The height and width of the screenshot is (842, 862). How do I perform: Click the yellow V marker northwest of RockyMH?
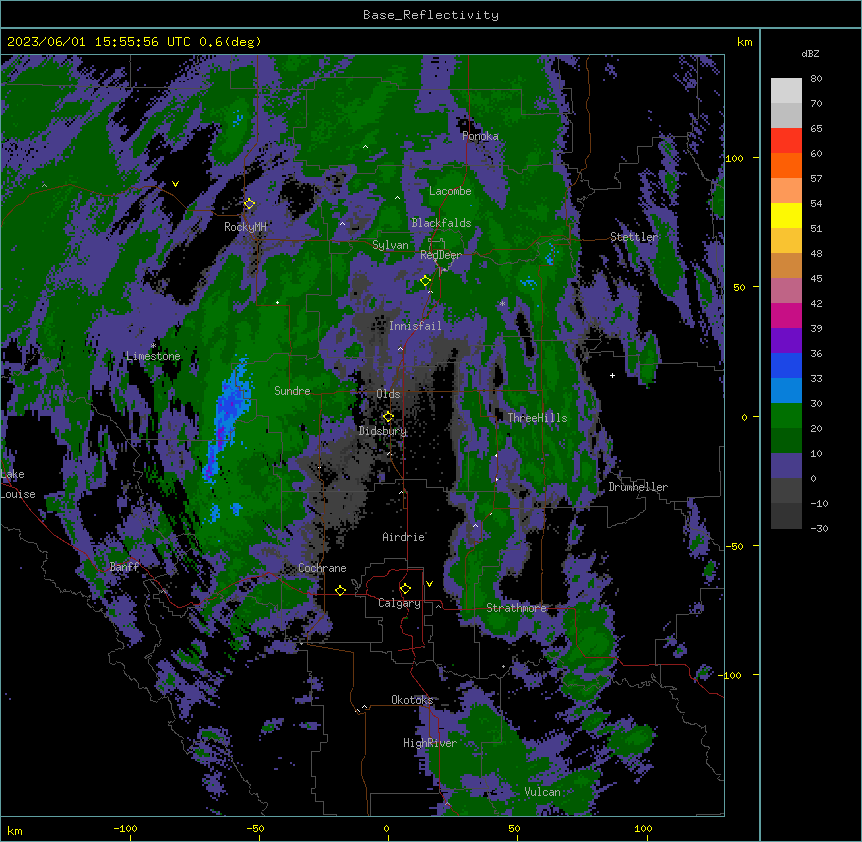click(175, 184)
